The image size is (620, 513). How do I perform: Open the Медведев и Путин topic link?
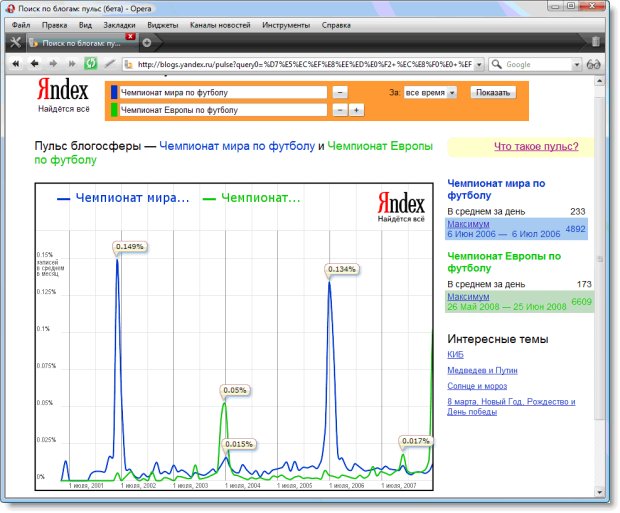pyautogui.click(x=482, y=370)
